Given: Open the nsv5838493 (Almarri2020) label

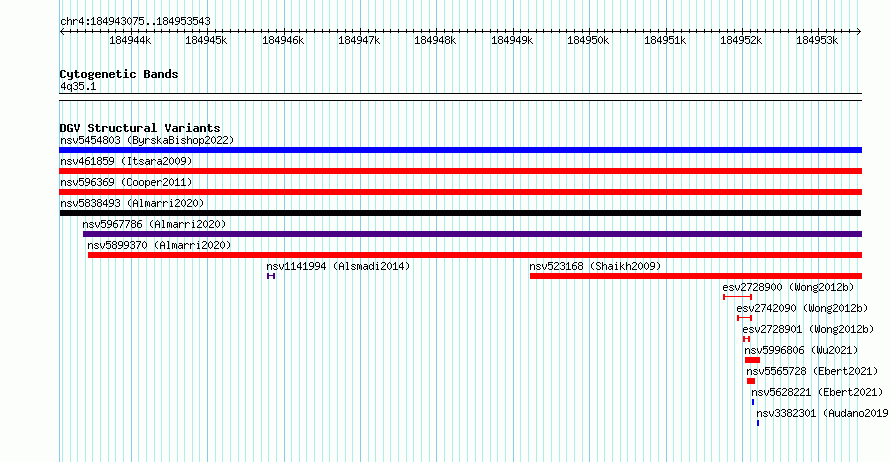Looking at the screenshot, I should (132, 203).
